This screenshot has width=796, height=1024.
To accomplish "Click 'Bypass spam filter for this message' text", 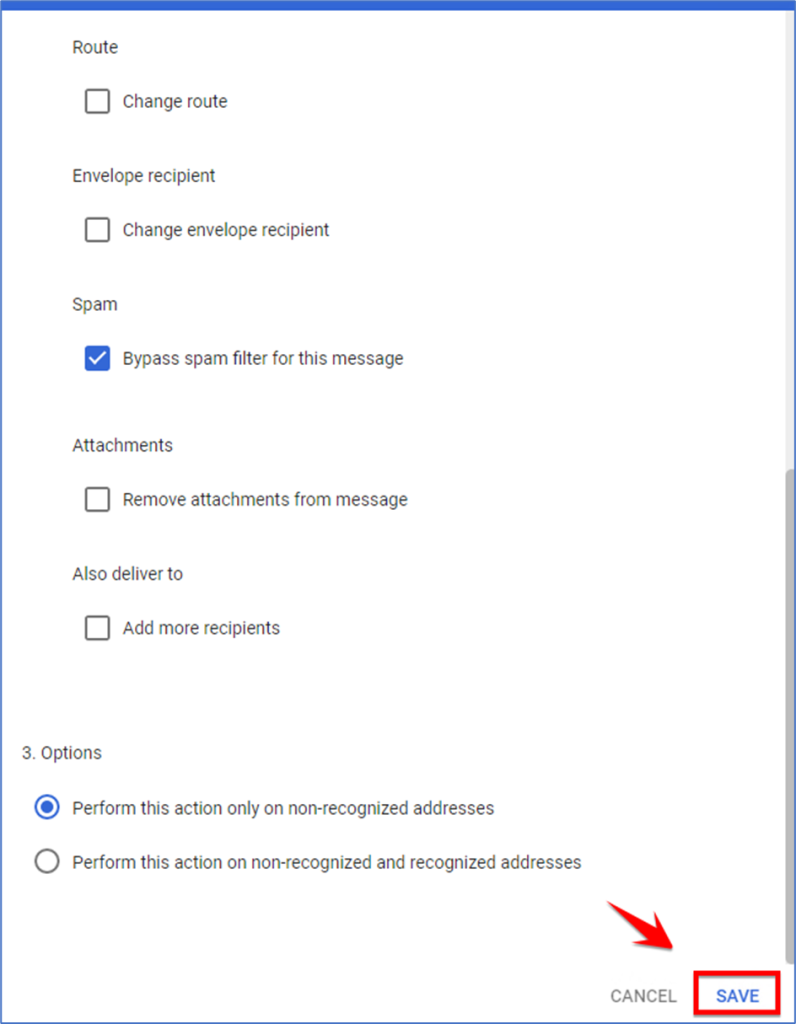I will (x=263, y=359).
